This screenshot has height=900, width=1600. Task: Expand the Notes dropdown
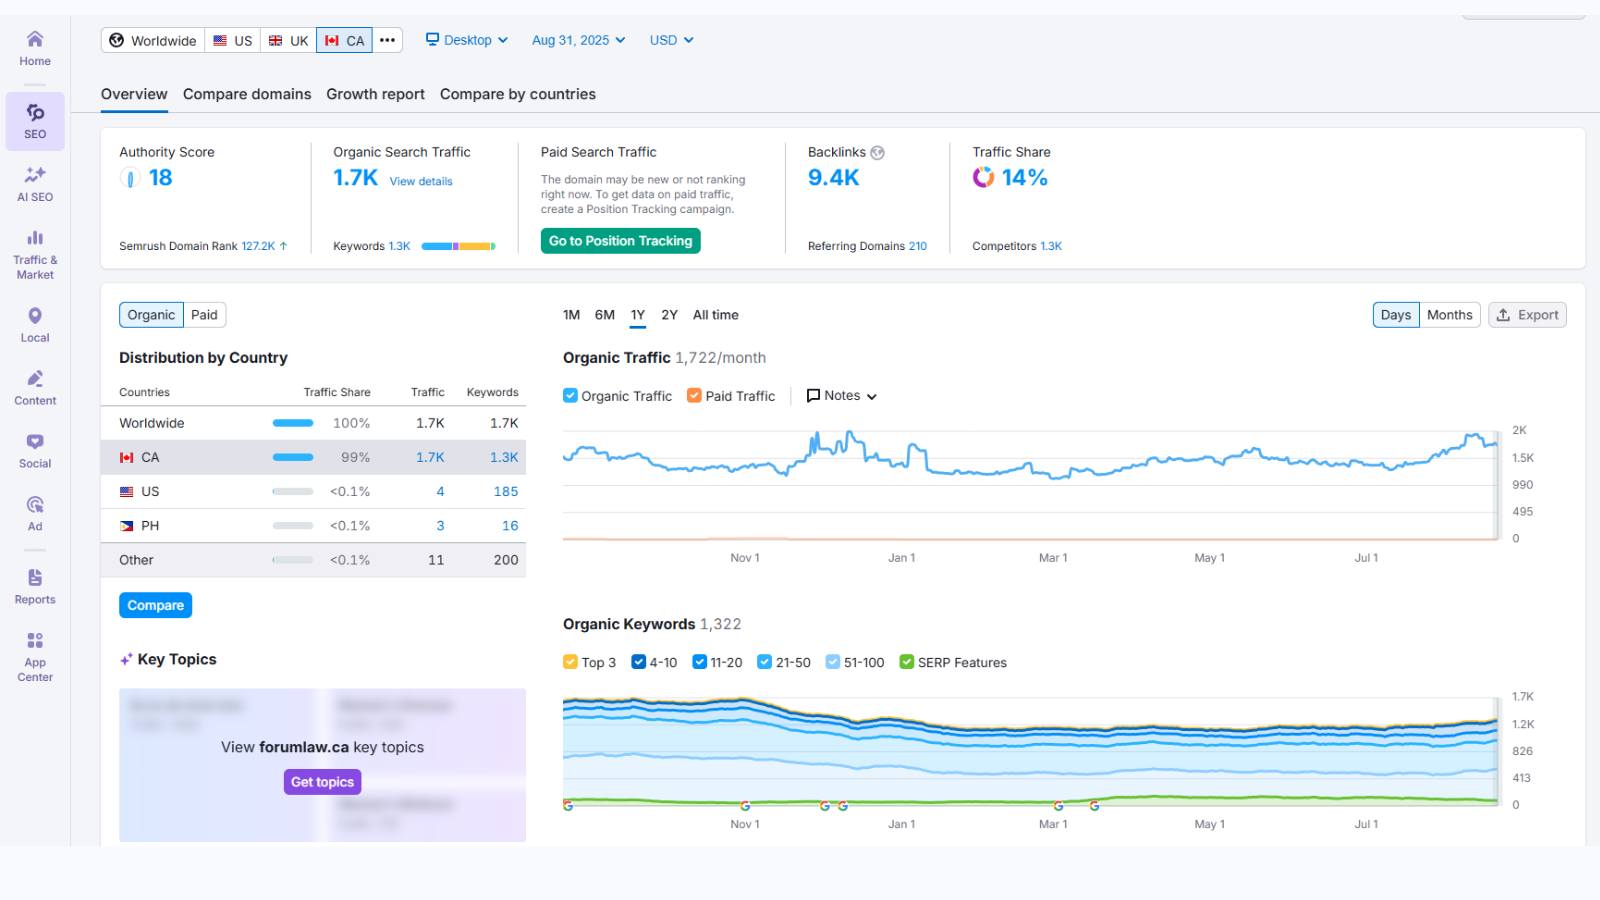click(x=842, y=396)
